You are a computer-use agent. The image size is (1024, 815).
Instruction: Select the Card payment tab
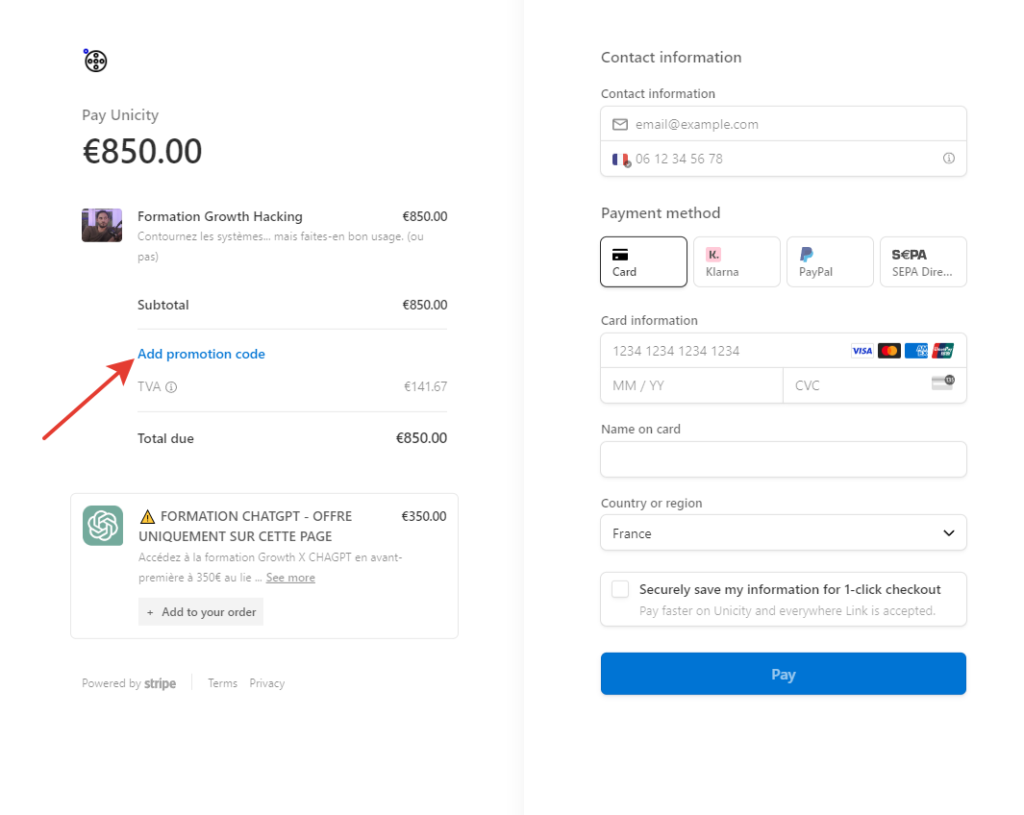click(643, 262)
